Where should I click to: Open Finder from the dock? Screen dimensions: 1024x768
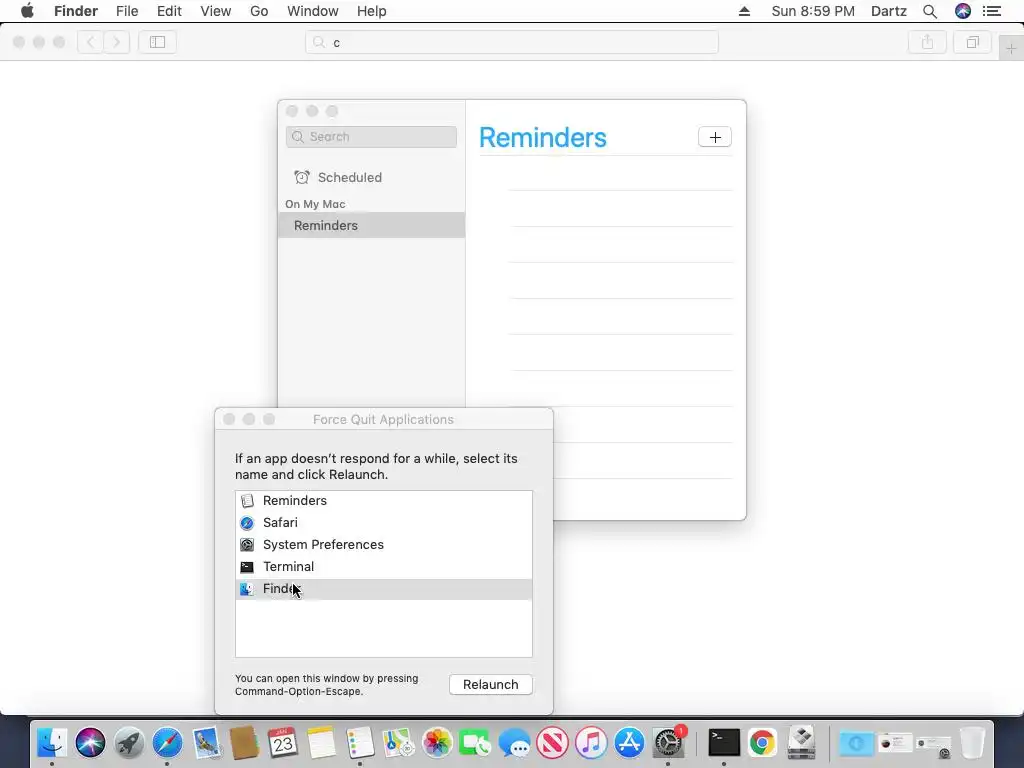tap(52, 743)
